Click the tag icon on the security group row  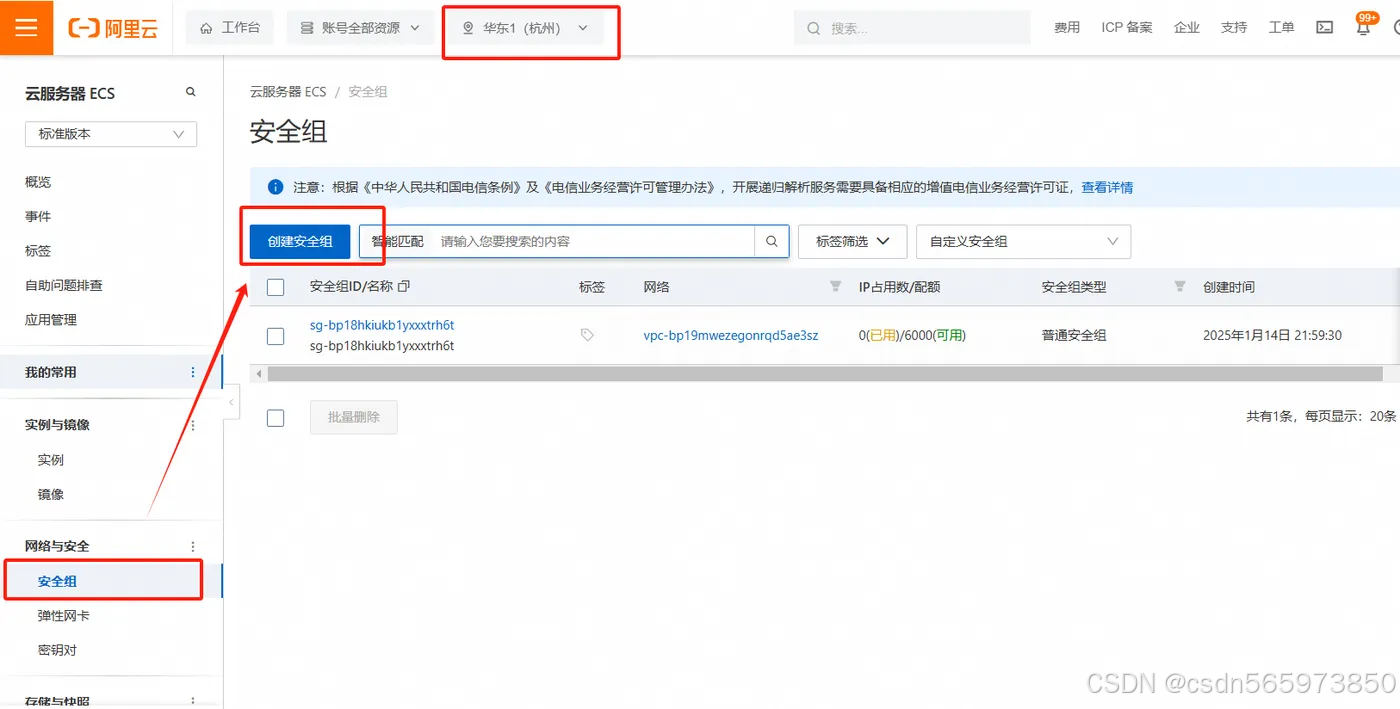[589, 335]
